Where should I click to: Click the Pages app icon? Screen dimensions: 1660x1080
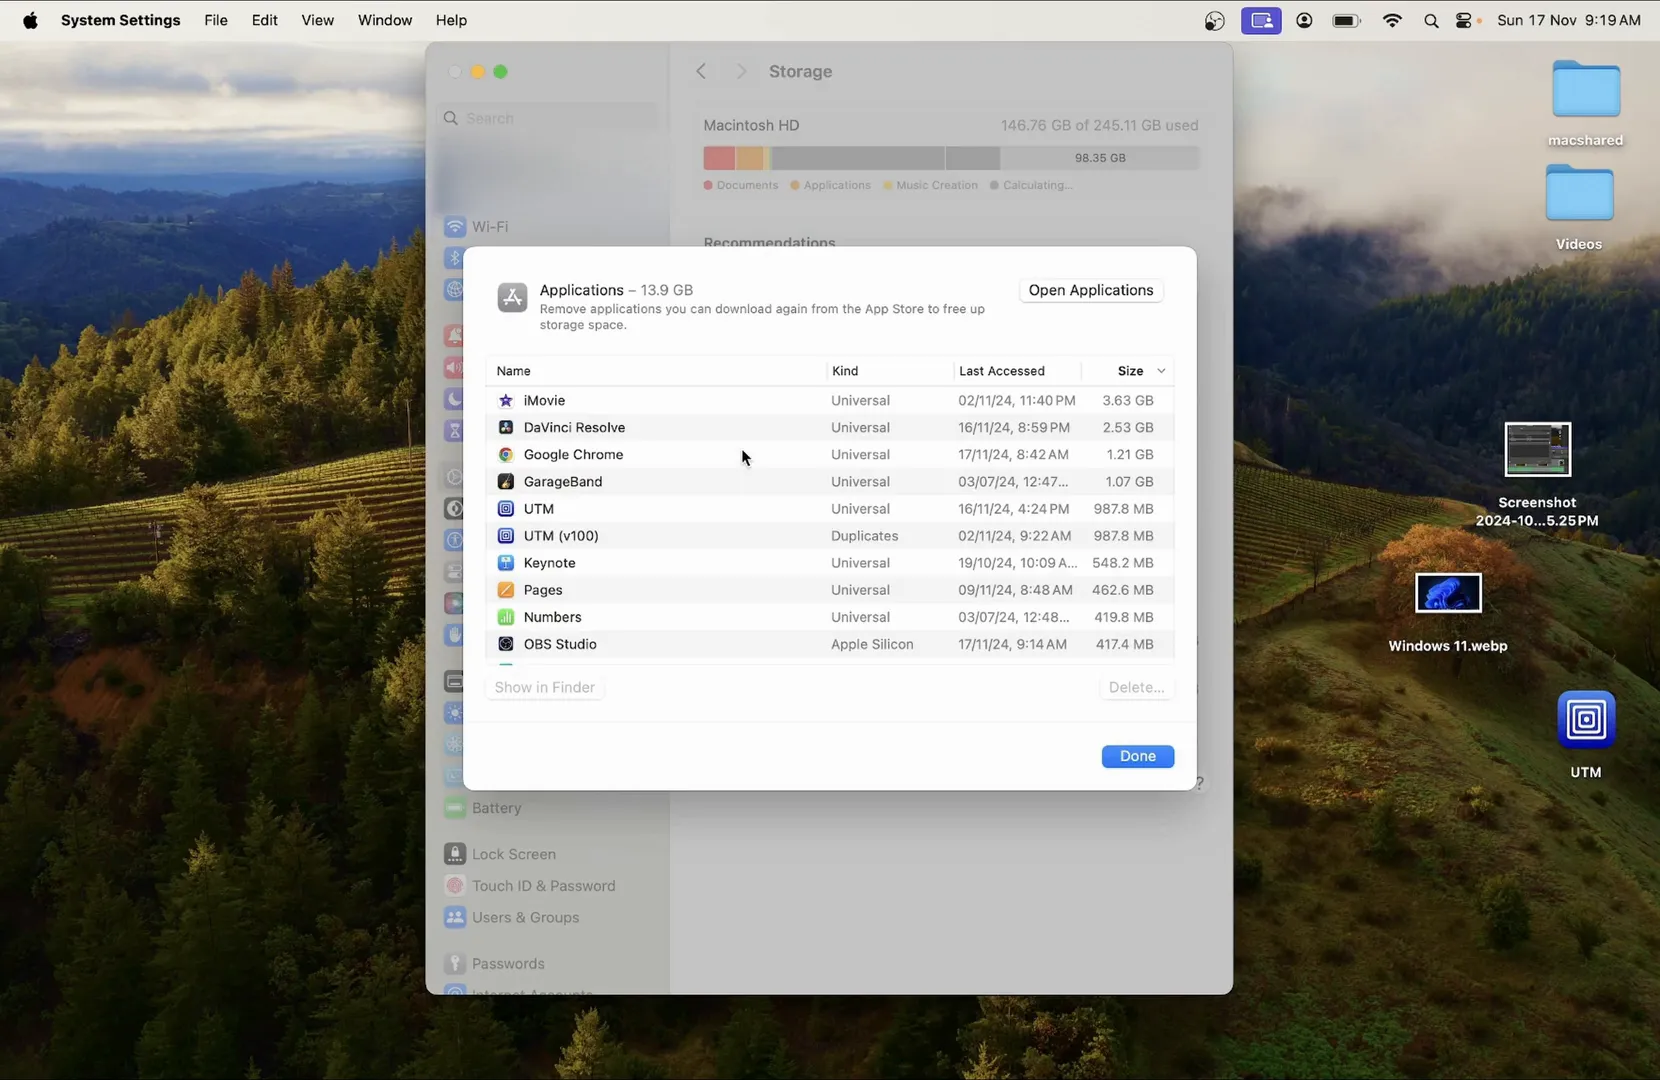point(506,589)
